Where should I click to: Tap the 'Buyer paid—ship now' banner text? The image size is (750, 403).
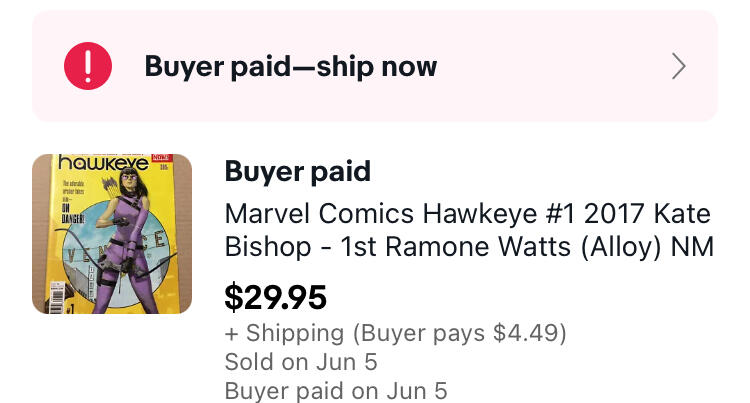point(291,66)
